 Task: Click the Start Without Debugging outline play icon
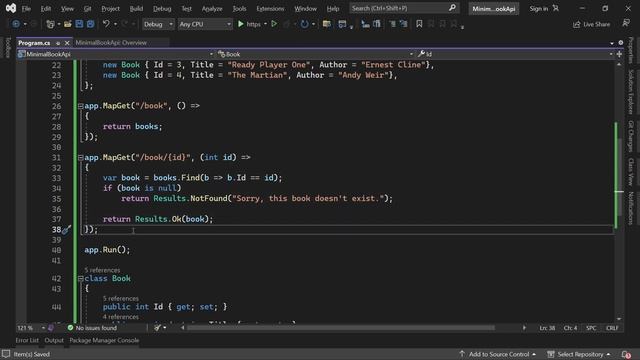point(274,24)
